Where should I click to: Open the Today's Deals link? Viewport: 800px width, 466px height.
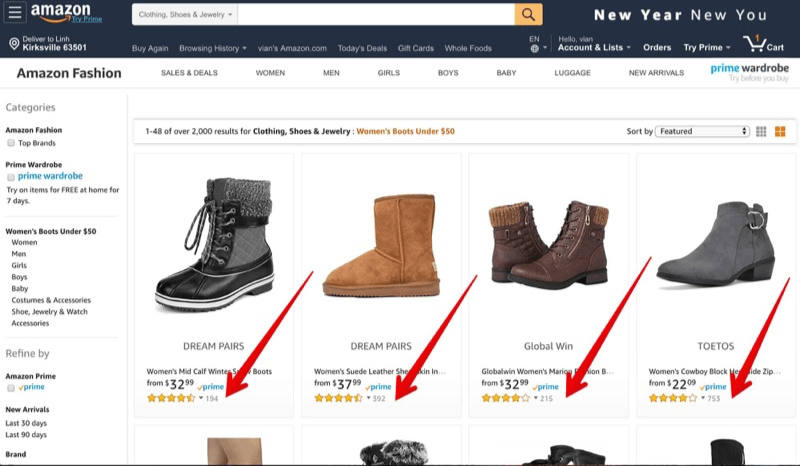click(361, 48)
